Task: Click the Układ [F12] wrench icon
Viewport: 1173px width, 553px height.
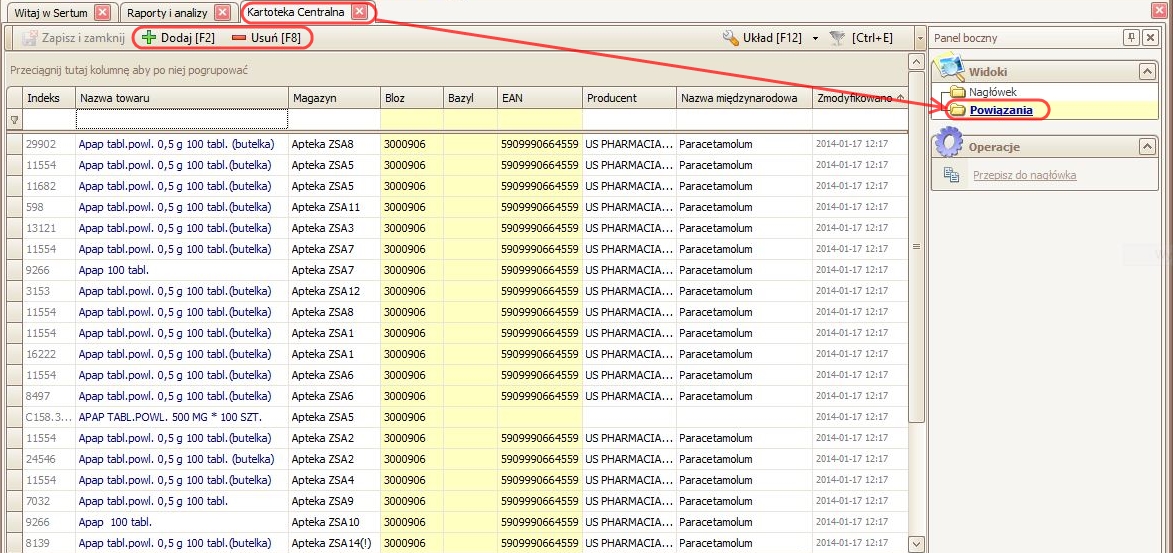Action: 731,38
